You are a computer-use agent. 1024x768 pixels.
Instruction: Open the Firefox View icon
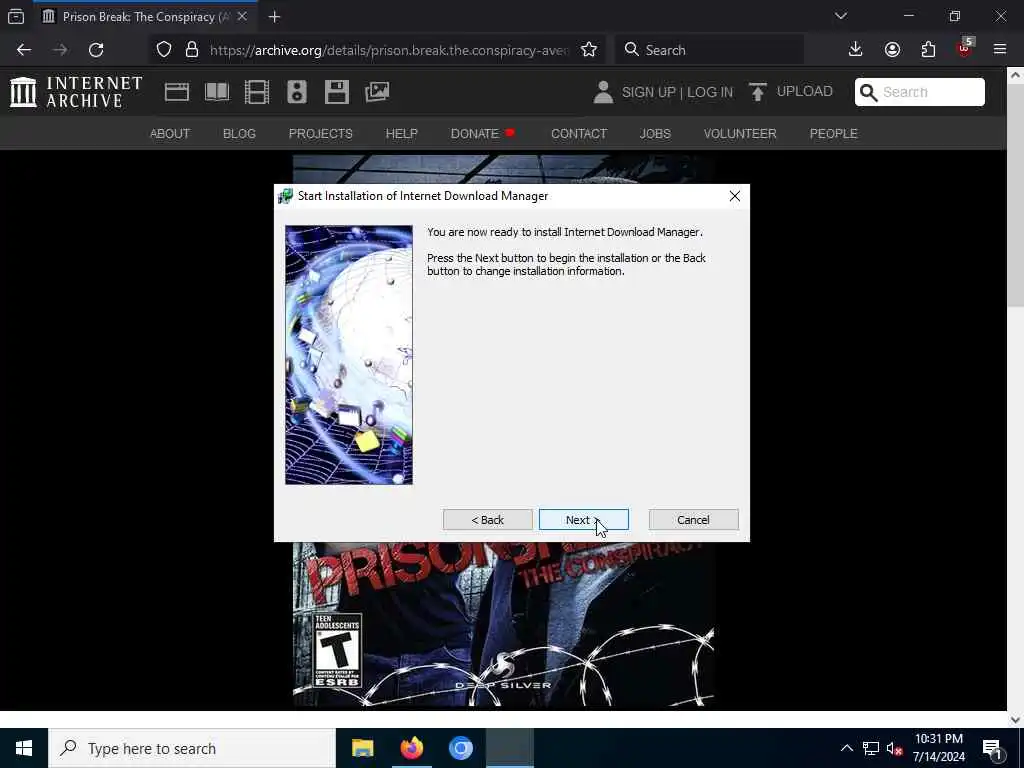(16, 17)
